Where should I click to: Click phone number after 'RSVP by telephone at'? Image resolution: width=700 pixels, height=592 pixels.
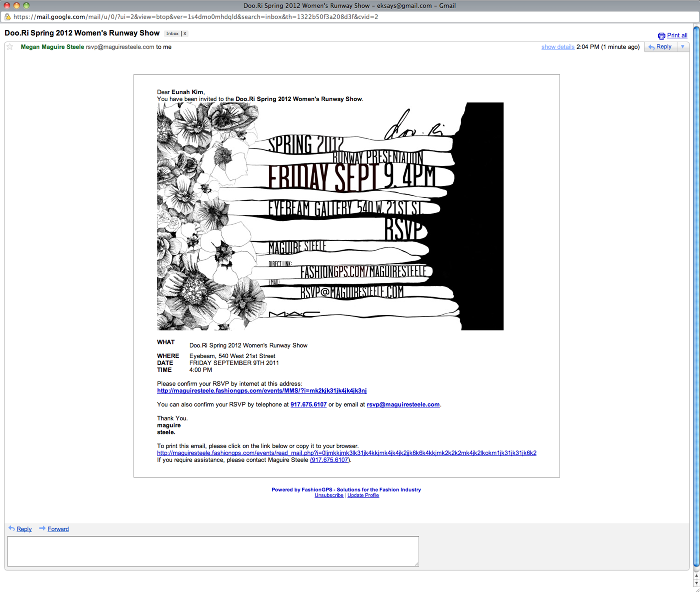pyautogui.click(x=308, y=404)
